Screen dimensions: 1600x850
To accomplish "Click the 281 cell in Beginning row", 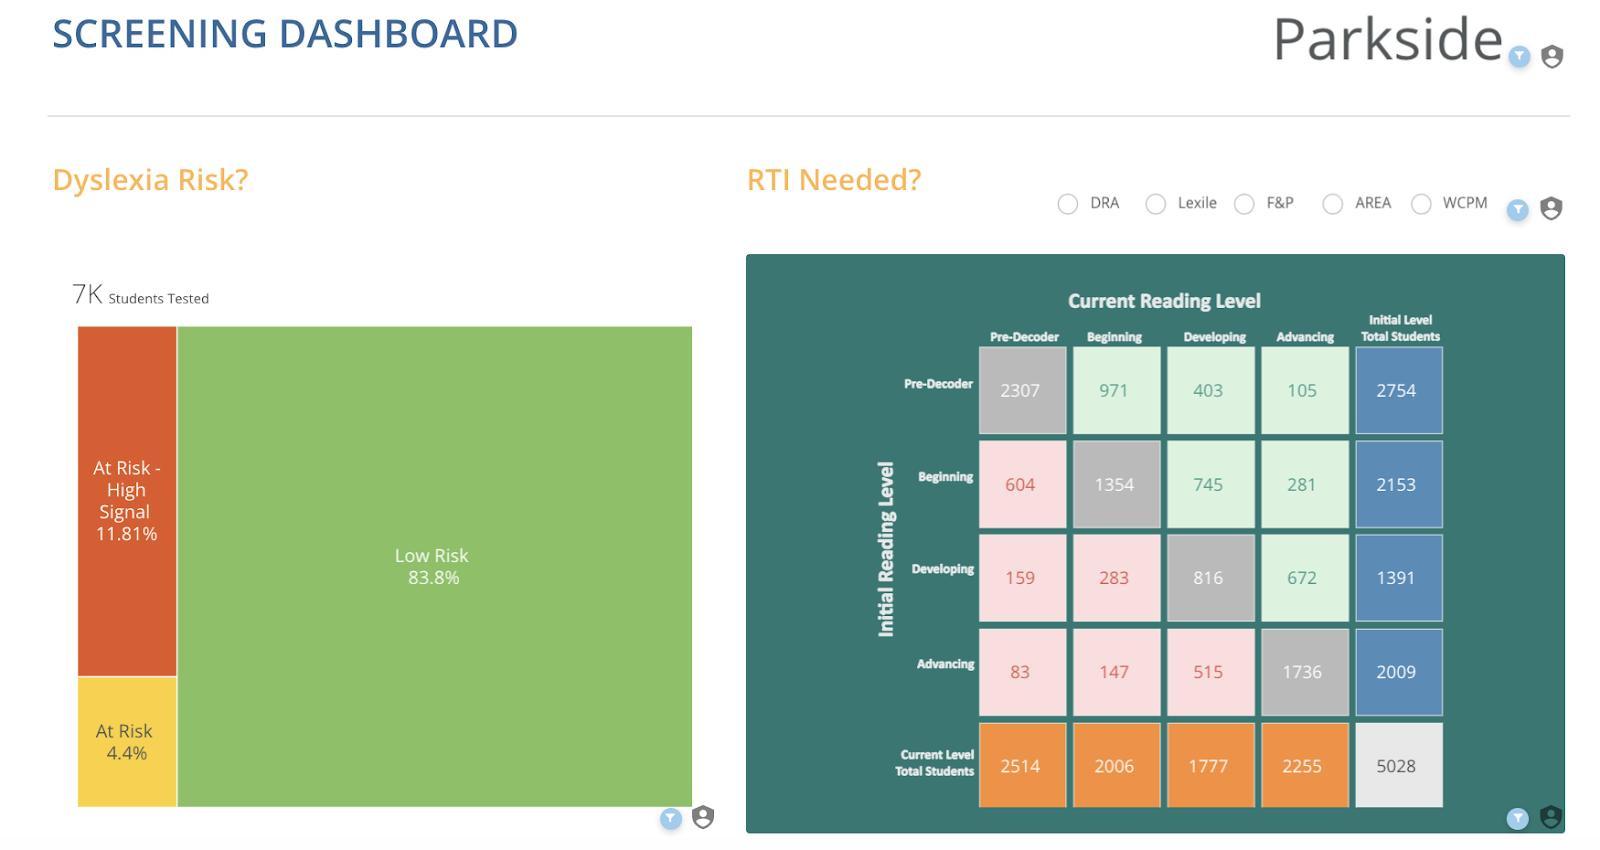I will pos(1304,484).
